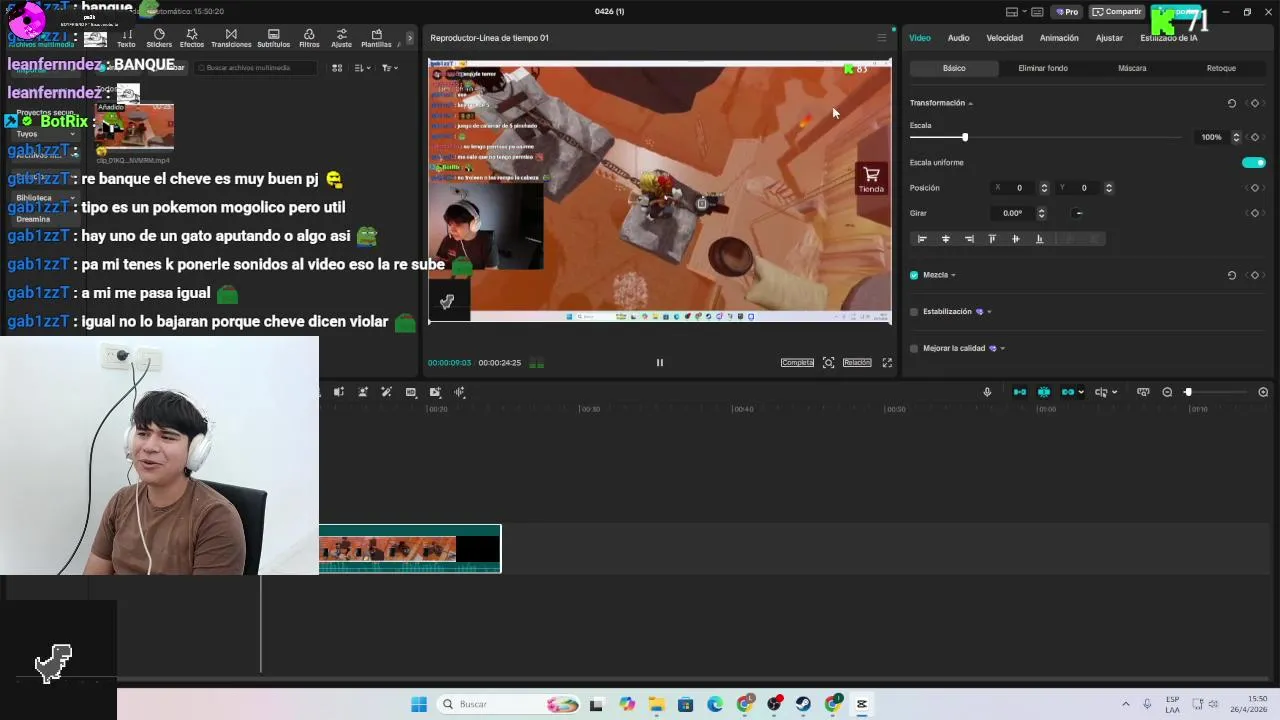
Task: Select the video clip on the timeline
Action: tap(410, 549)
